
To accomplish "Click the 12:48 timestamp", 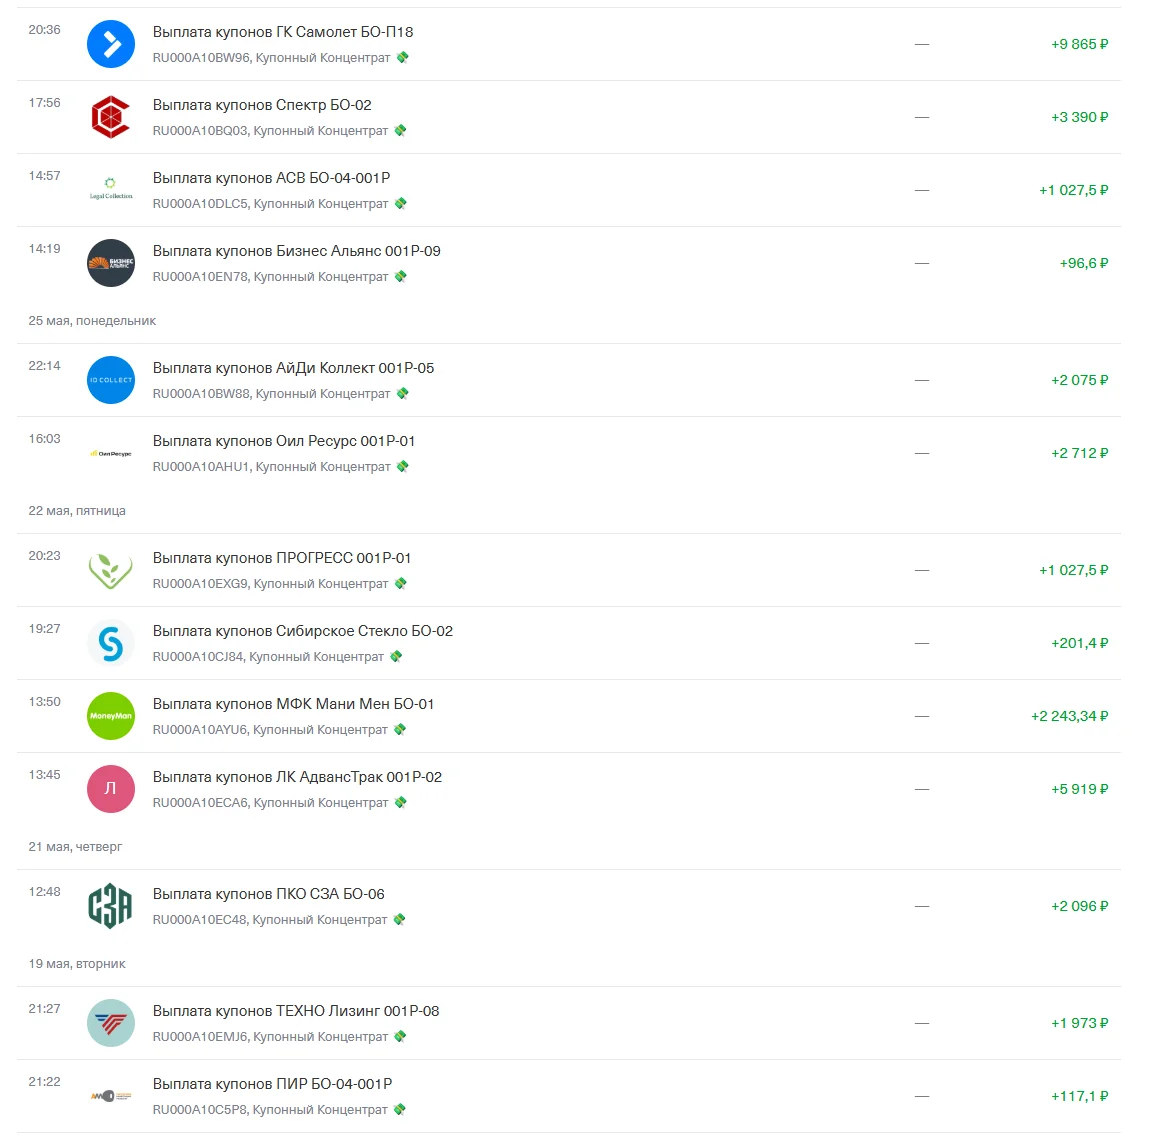I will (x=44, y=891).
